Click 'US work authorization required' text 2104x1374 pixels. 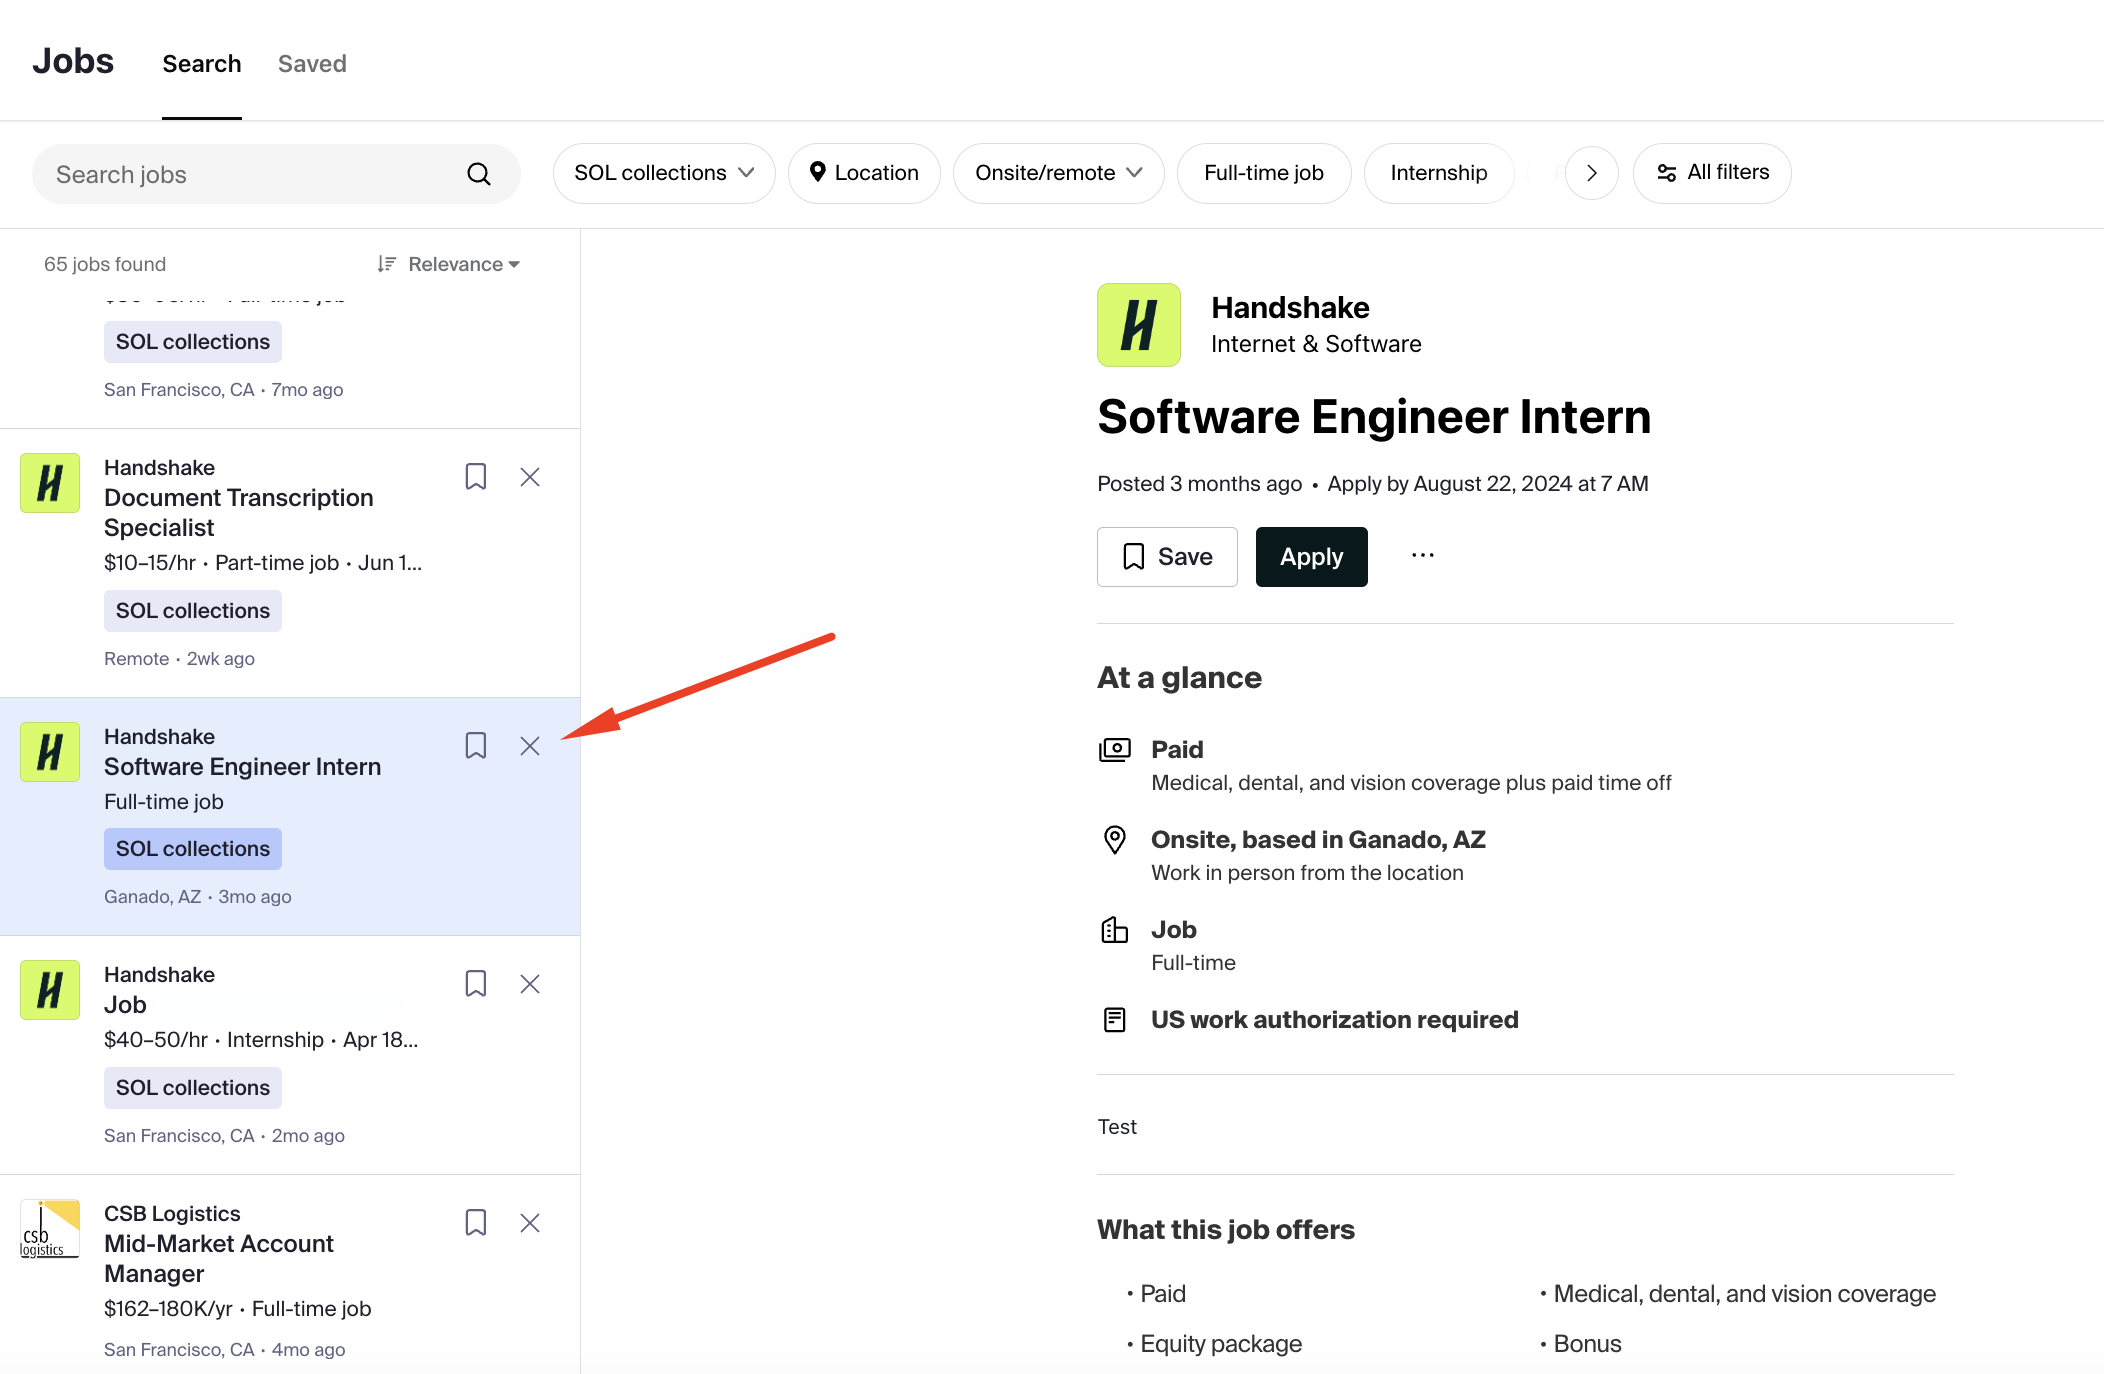[1335, 1020]
